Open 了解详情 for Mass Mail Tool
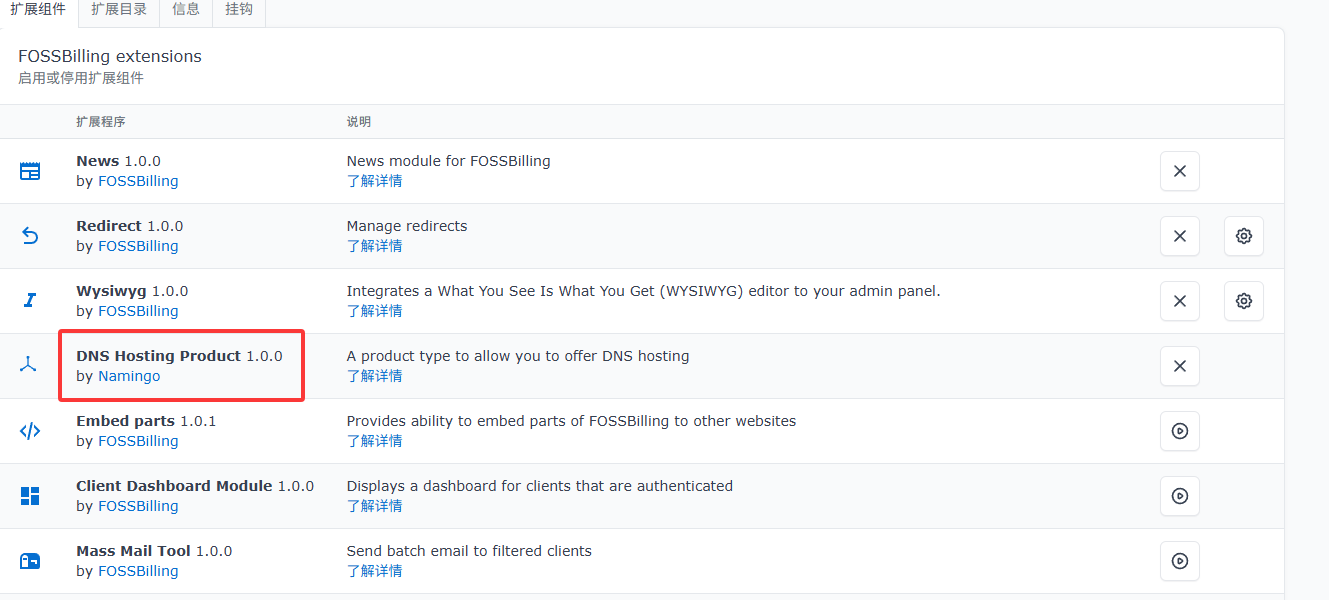Viewport: 1329px width, 600px height. tap(374, 571)
